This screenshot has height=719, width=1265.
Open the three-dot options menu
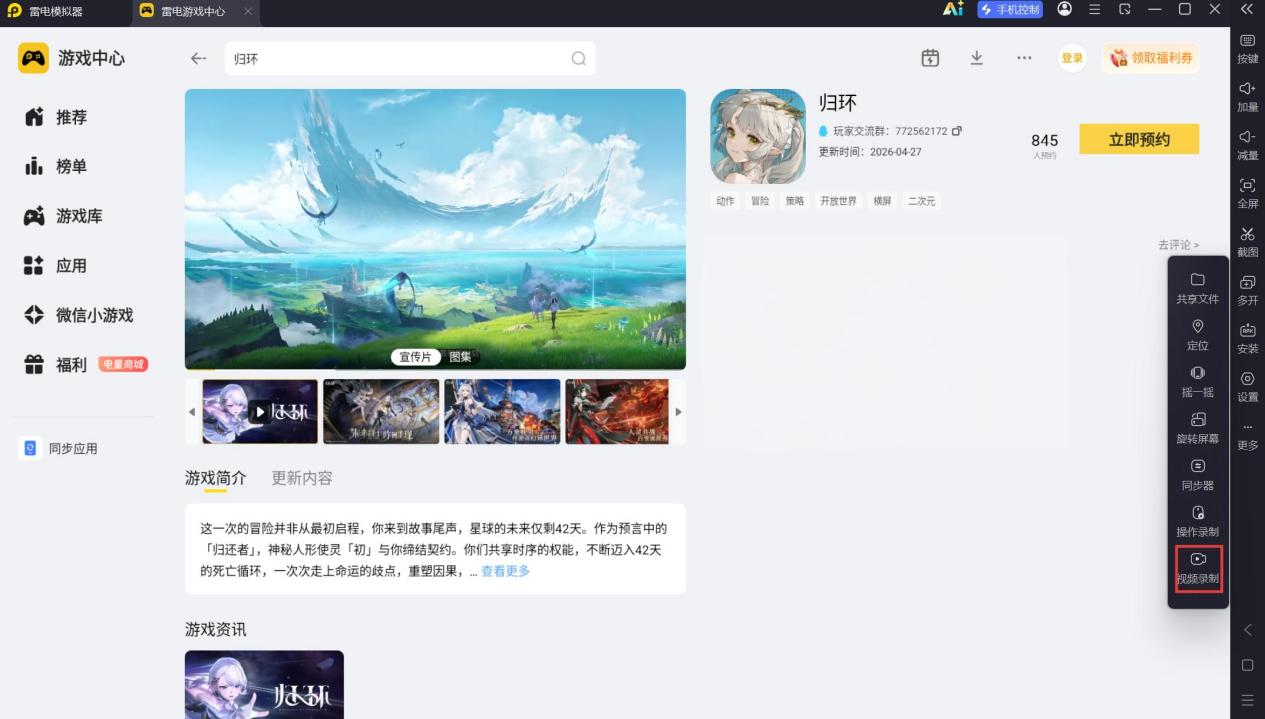tap(1024, 58)
